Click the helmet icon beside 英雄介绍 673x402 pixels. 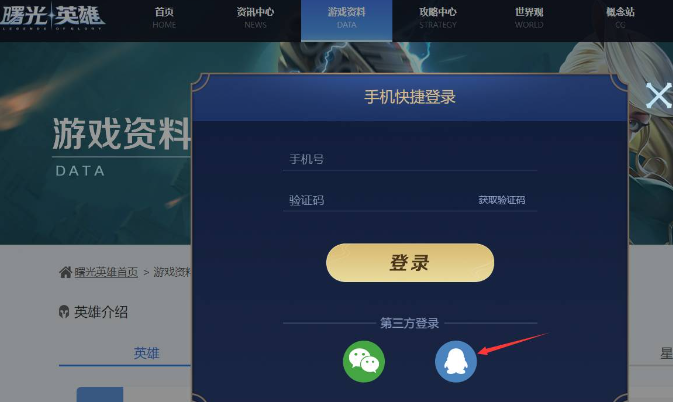click(x=64, y=311)
